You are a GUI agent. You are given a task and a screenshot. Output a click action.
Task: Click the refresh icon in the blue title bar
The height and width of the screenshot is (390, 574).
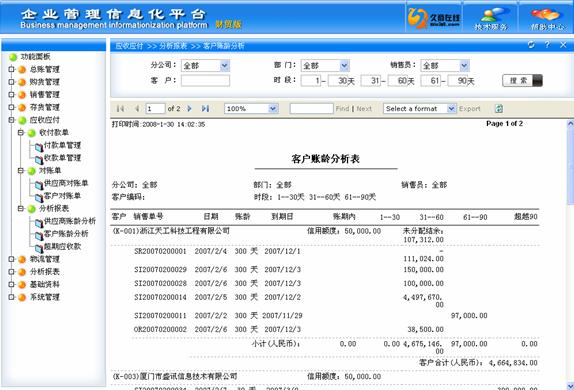(531, 45)
